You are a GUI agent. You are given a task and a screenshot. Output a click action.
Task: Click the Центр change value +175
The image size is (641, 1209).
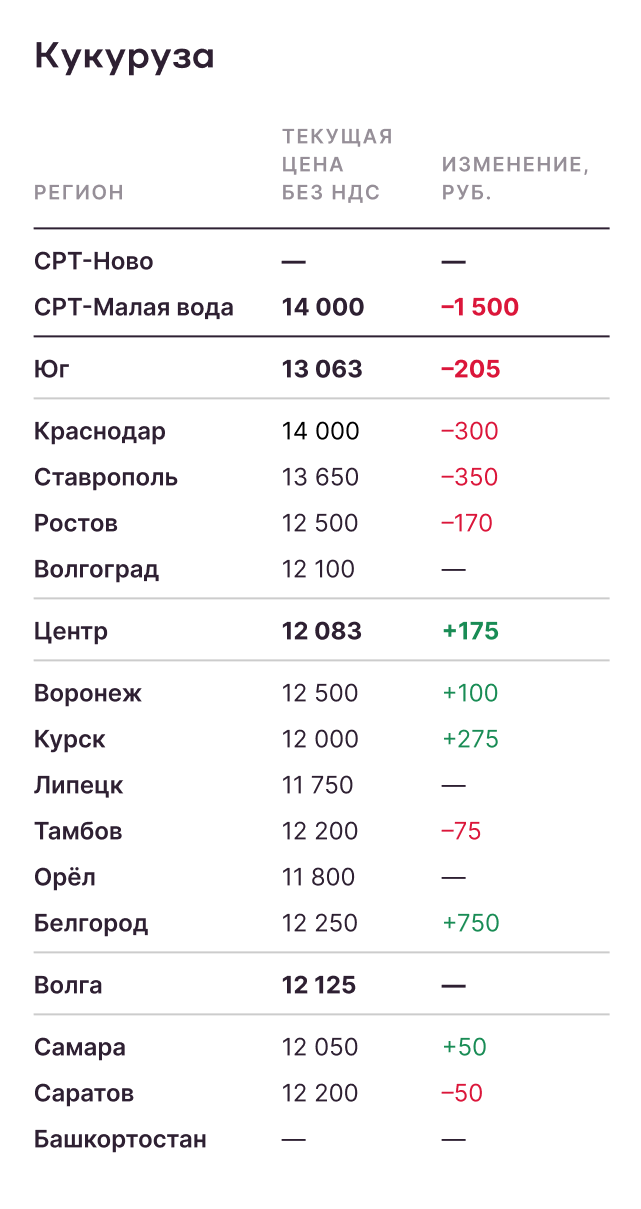coord(470,632)
